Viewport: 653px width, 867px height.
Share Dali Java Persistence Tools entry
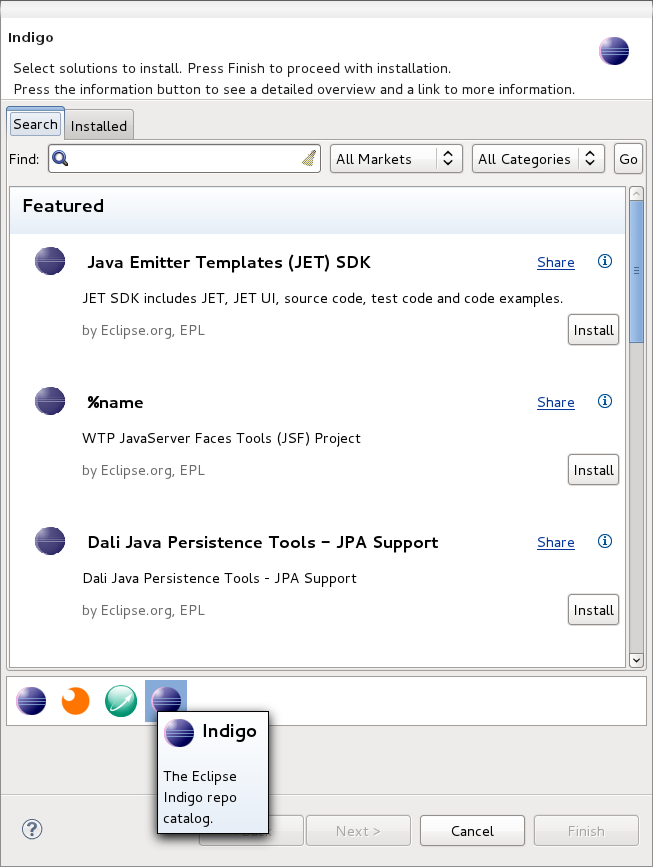click(x=556, y=542)
